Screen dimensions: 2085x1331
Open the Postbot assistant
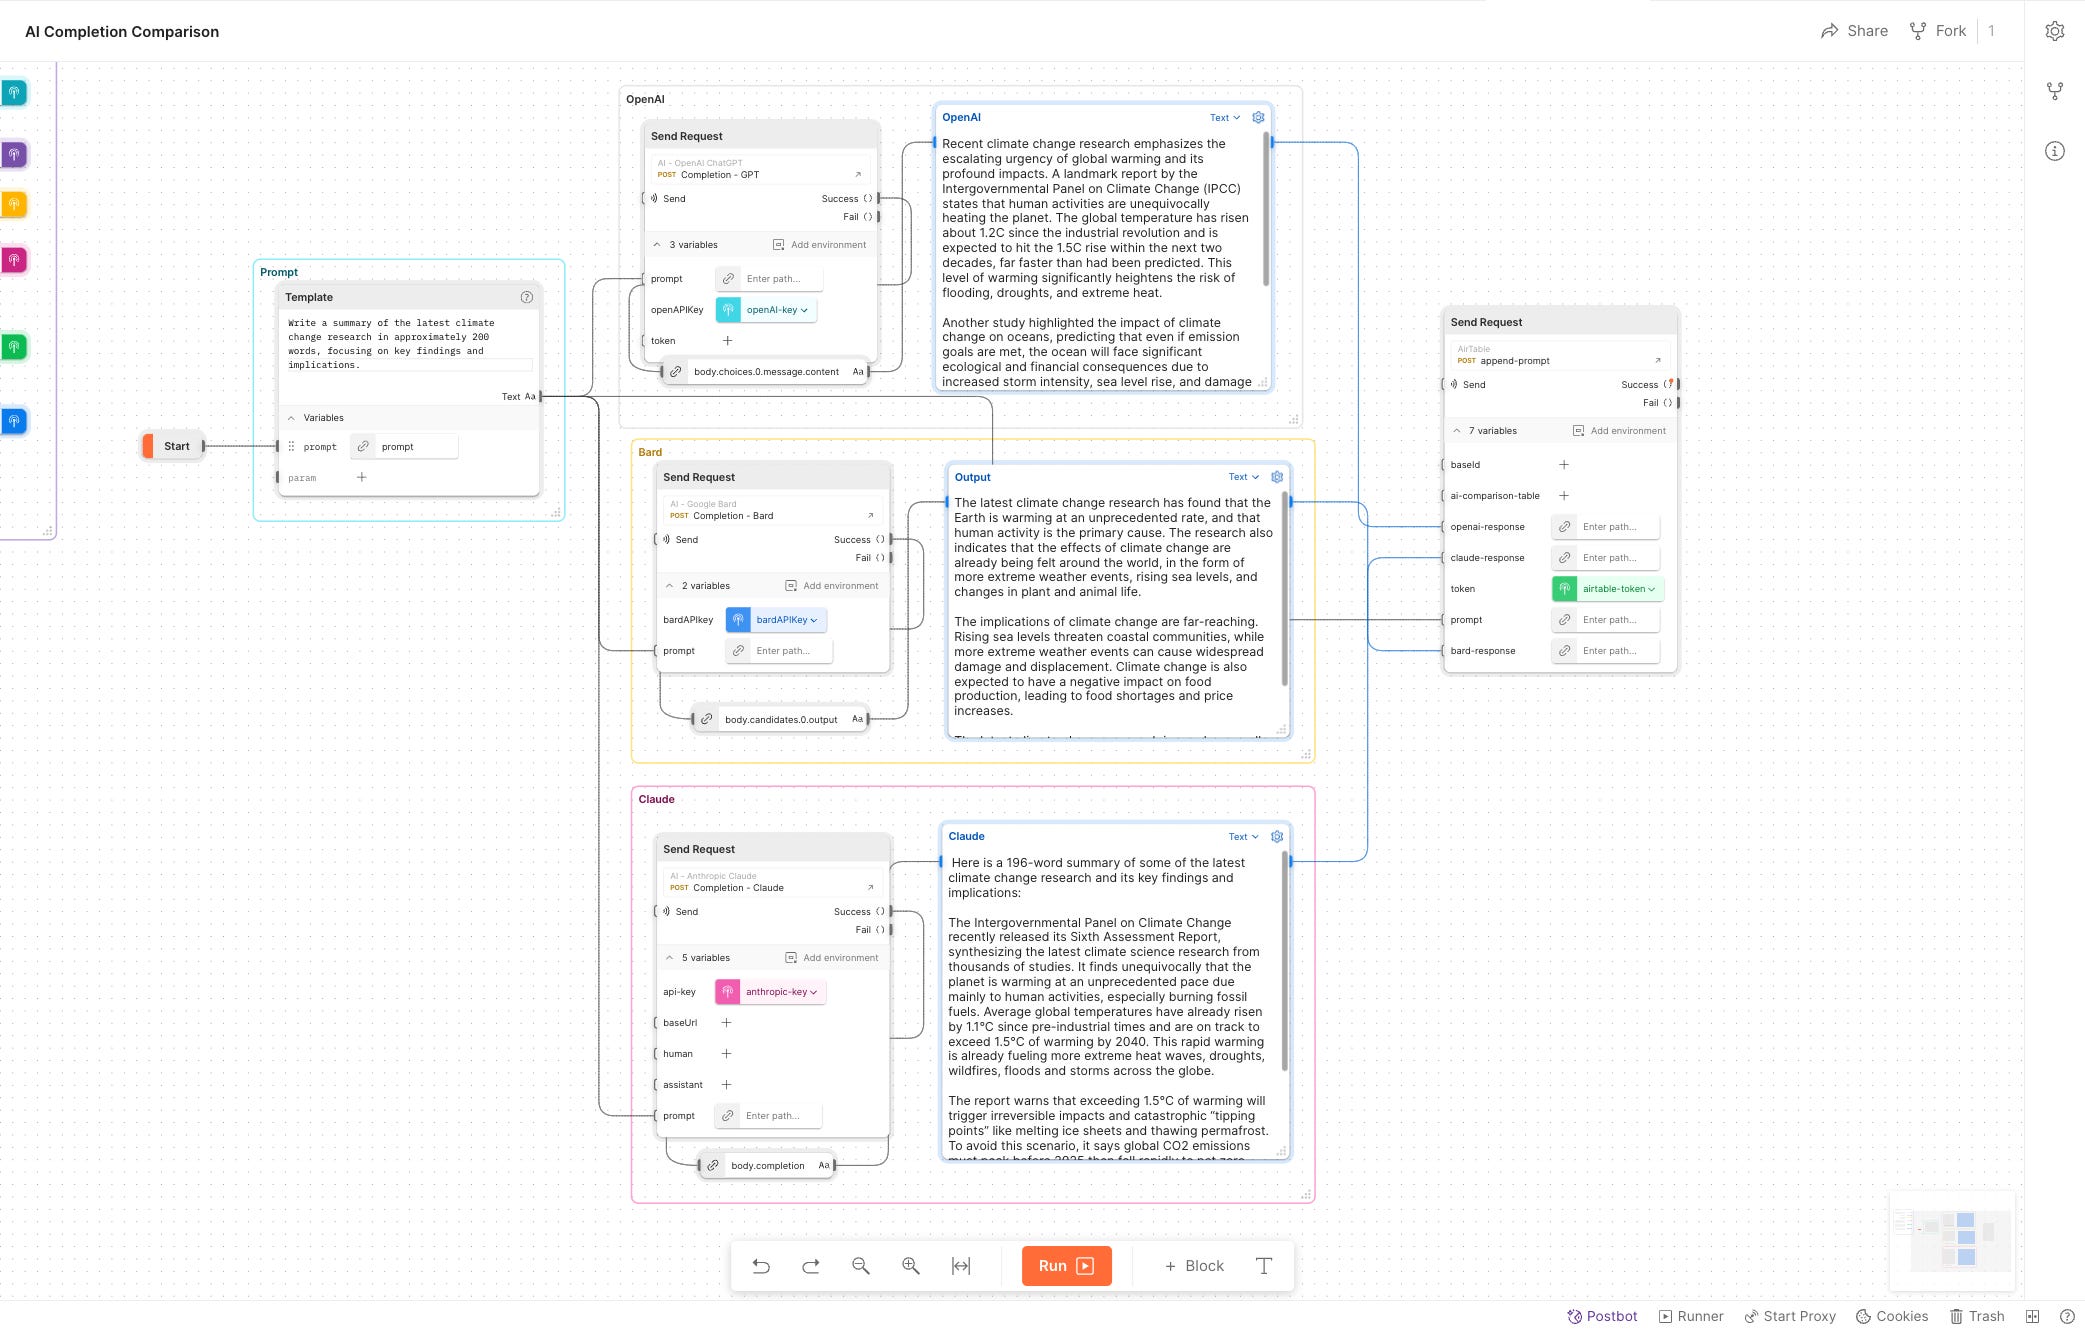[1601, 1316]
